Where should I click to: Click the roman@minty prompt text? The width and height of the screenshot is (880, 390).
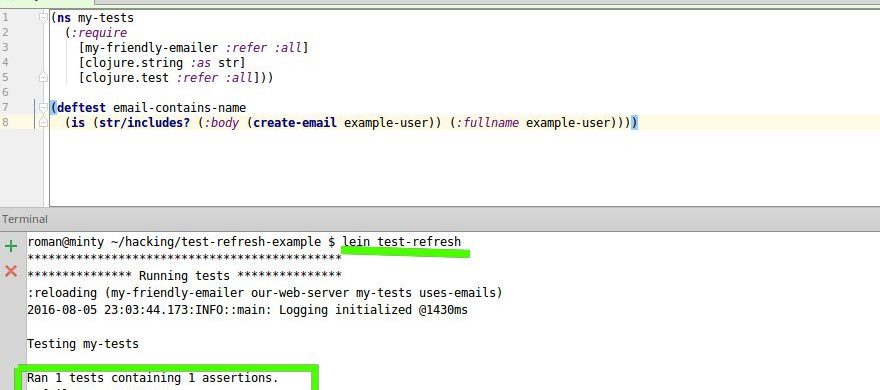coord(66,242)
